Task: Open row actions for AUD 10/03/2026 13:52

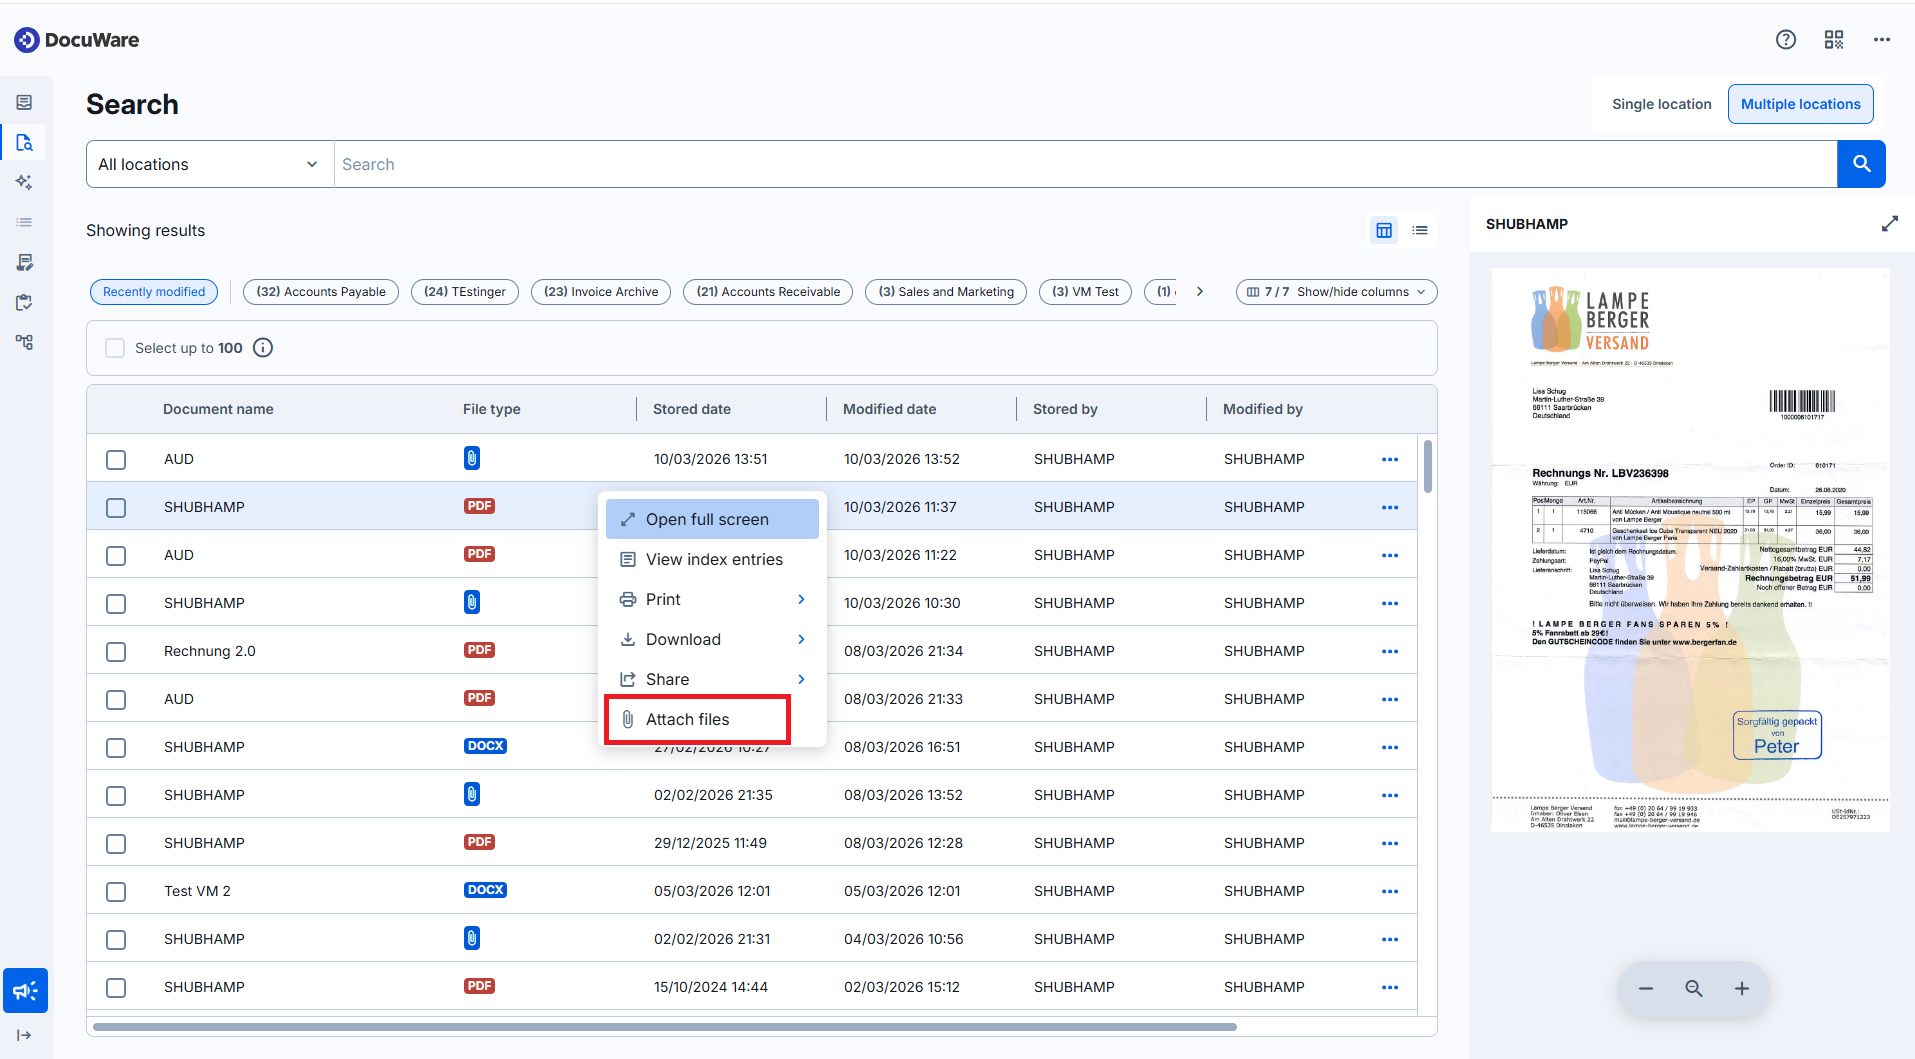Action: [x=1390, y=459]
